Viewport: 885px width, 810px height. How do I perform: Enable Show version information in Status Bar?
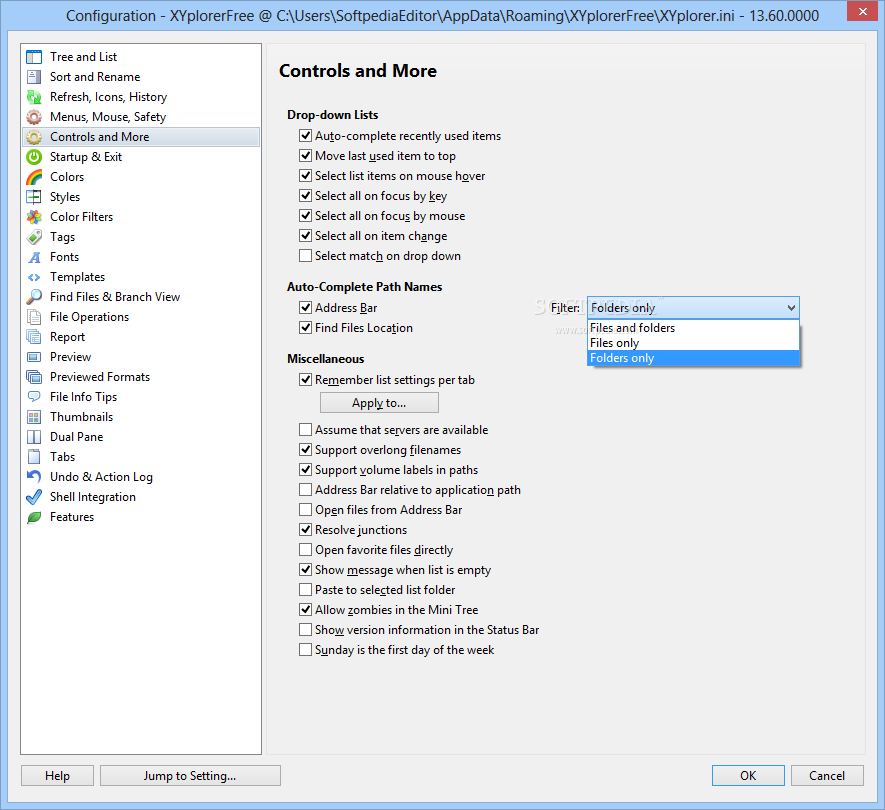click(x=305, y=630)
